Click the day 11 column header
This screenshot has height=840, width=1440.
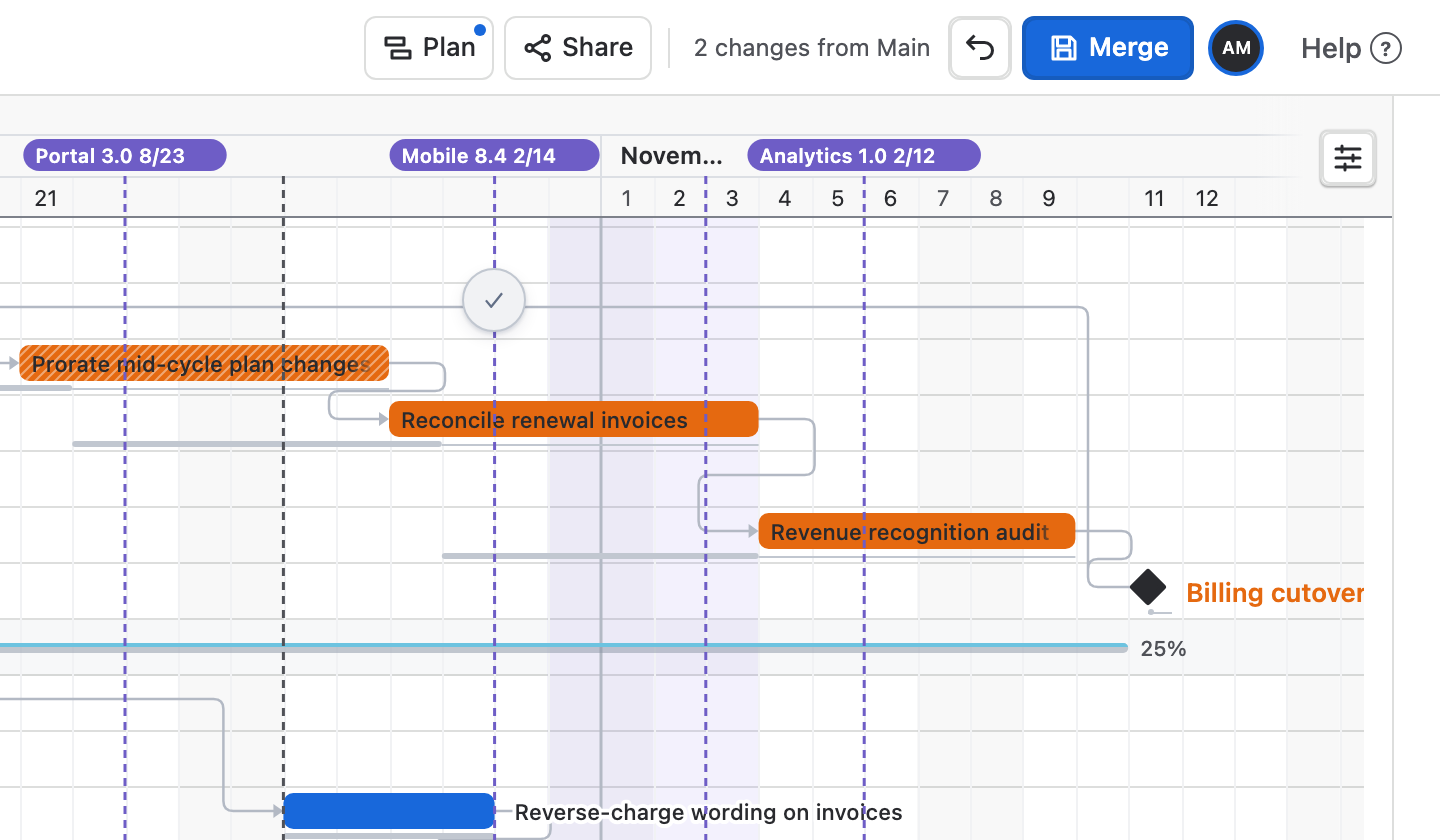pos(1154,198)
